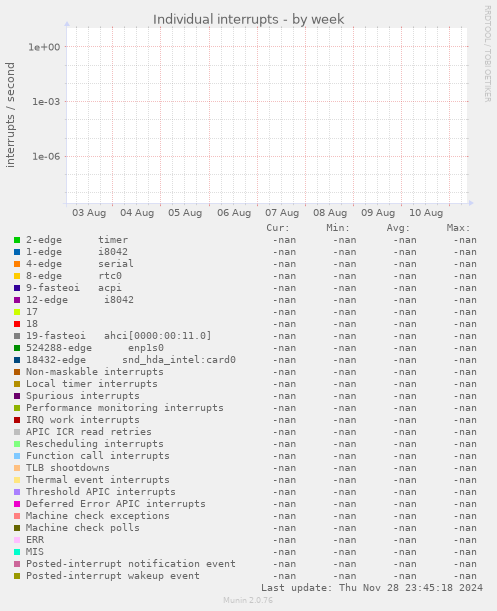Click the yellow 8-edge rtc0 legend swatch
Viewport: 497px width, 611px height.
coord(17,276)
